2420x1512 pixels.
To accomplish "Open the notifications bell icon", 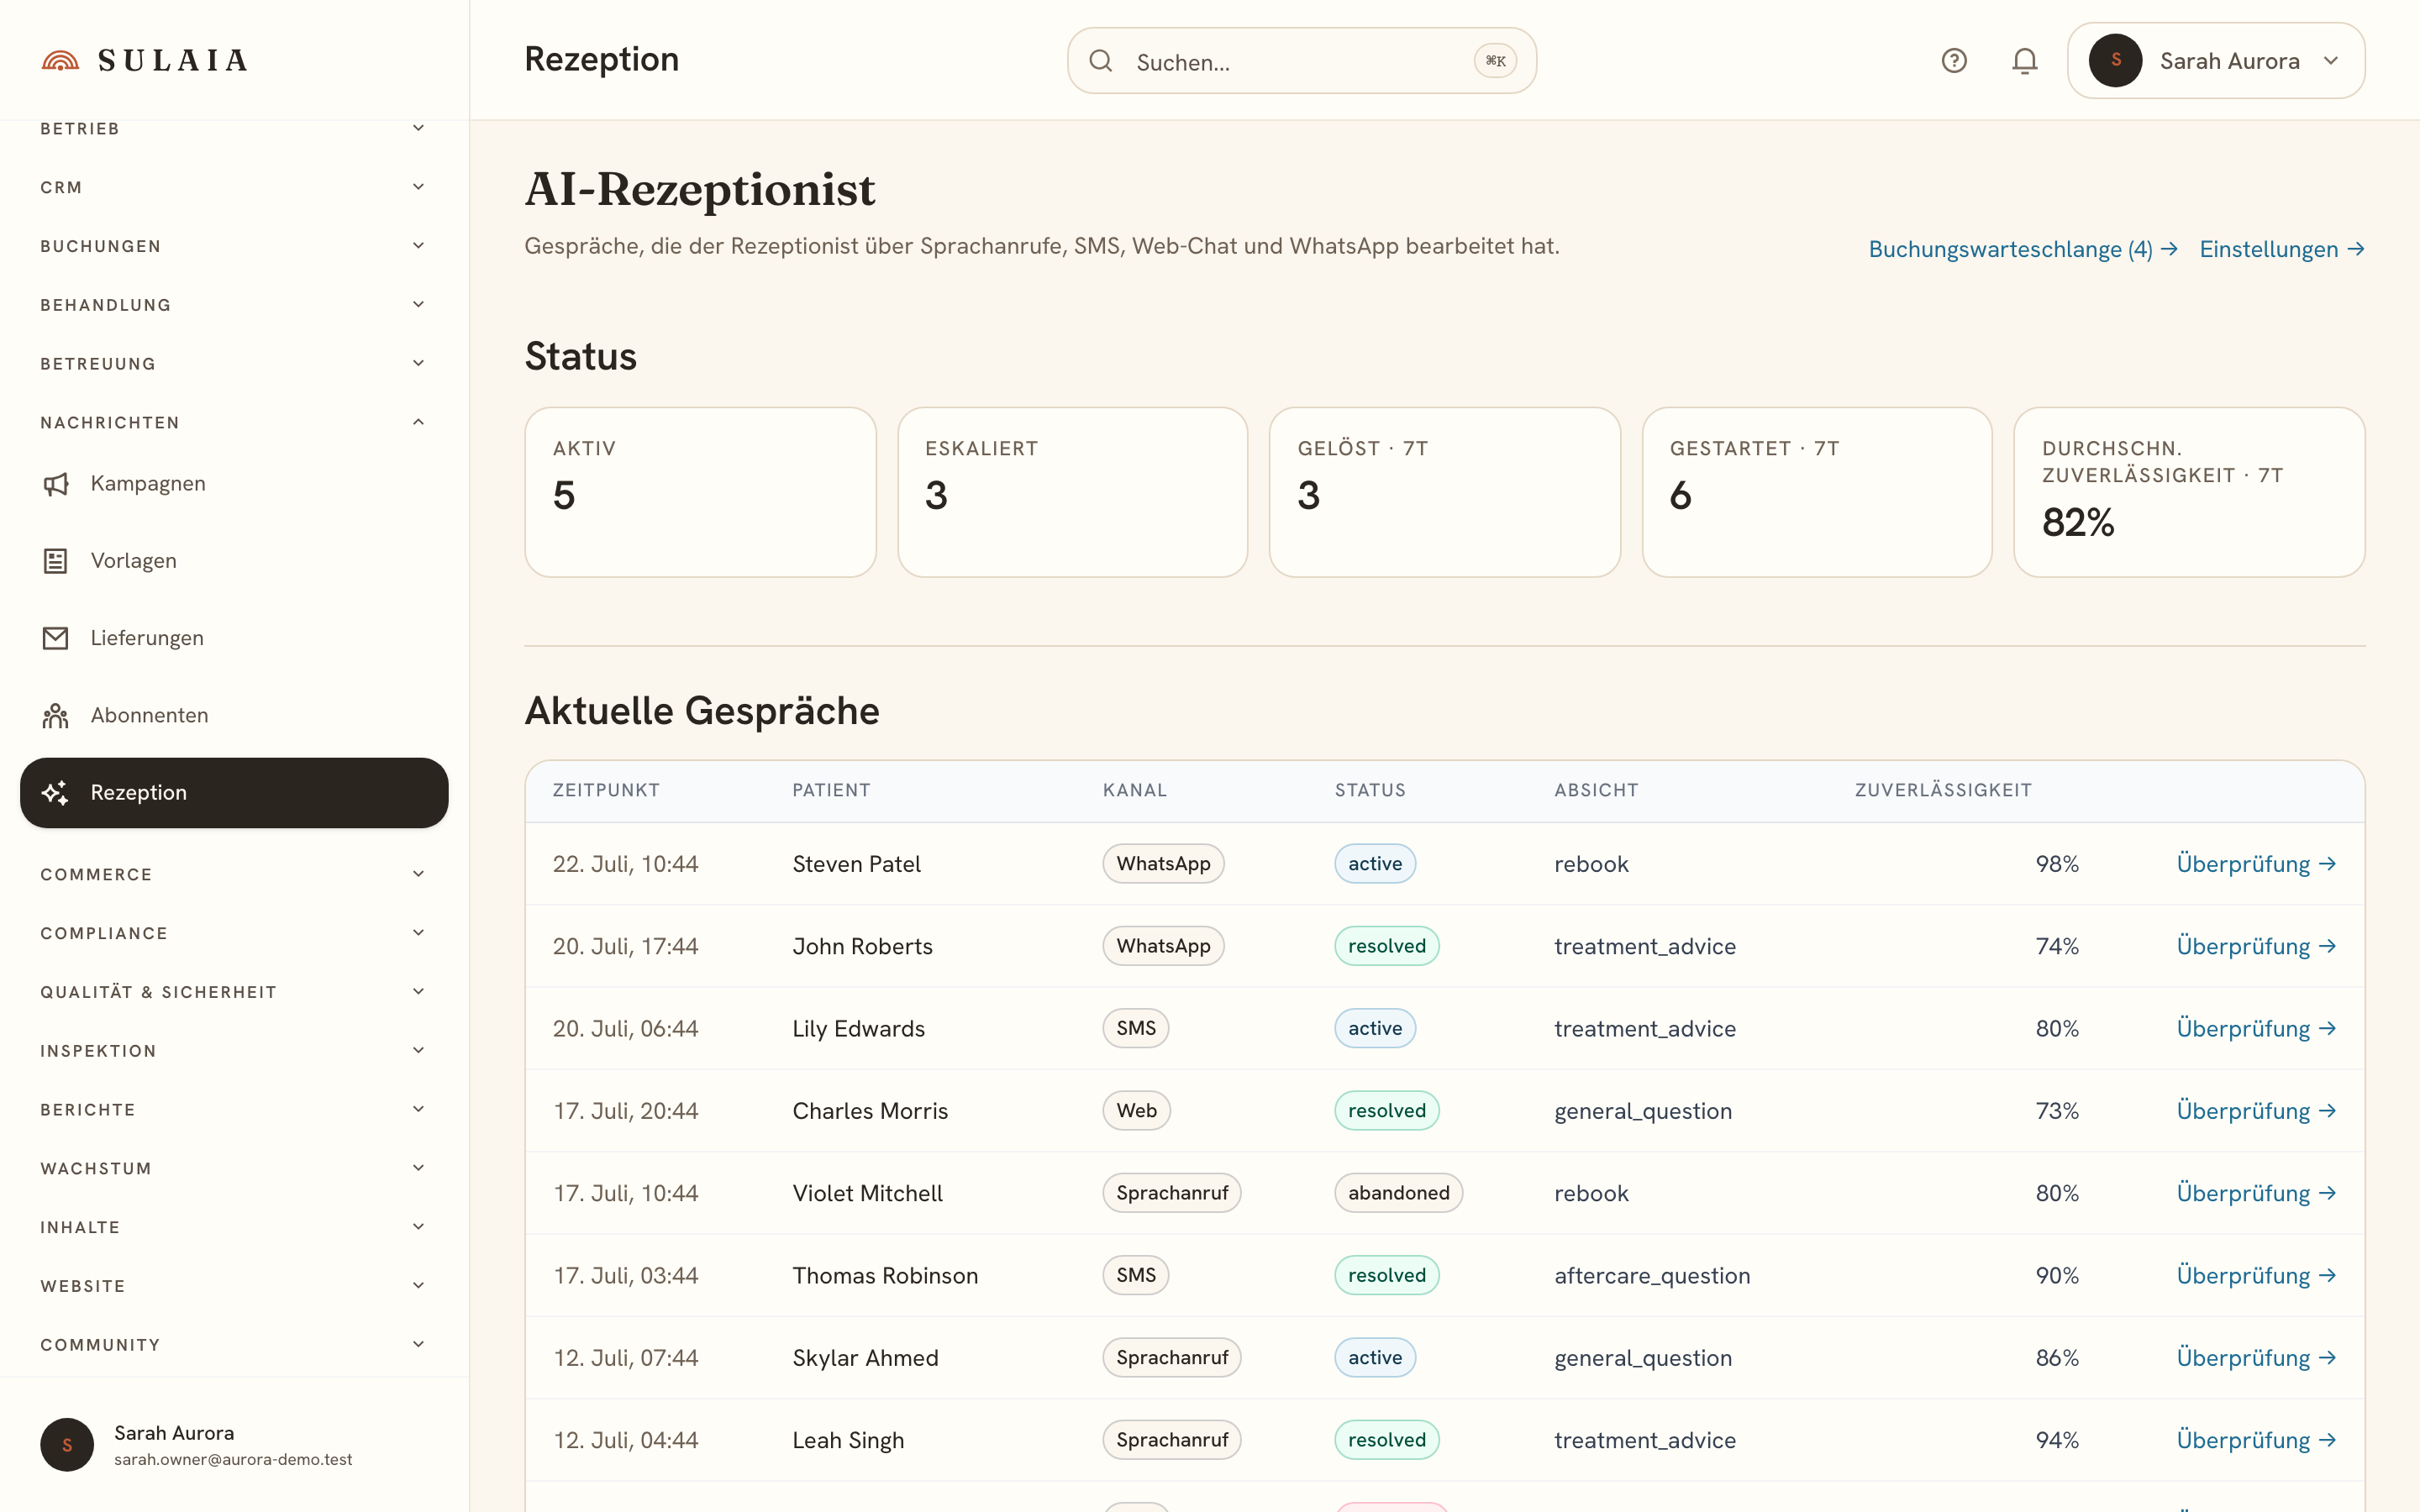I will pyautogui.click(x=2024, y=61).
